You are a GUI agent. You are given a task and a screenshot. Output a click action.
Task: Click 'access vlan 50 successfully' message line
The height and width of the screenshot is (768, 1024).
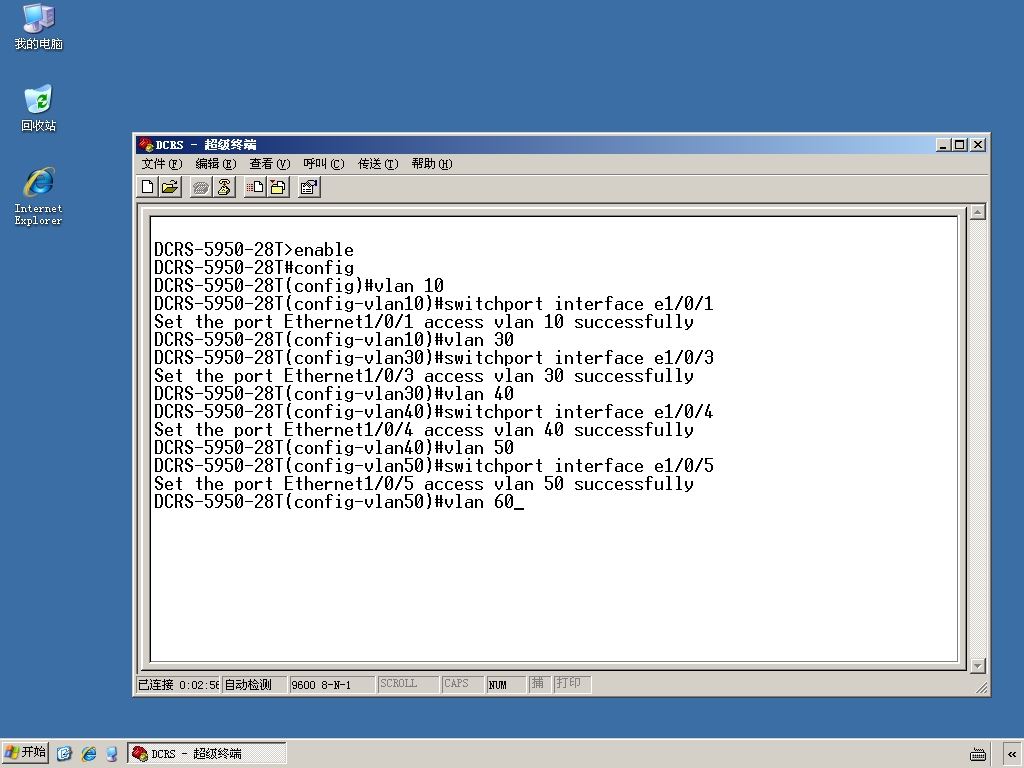tap(424, 484)
